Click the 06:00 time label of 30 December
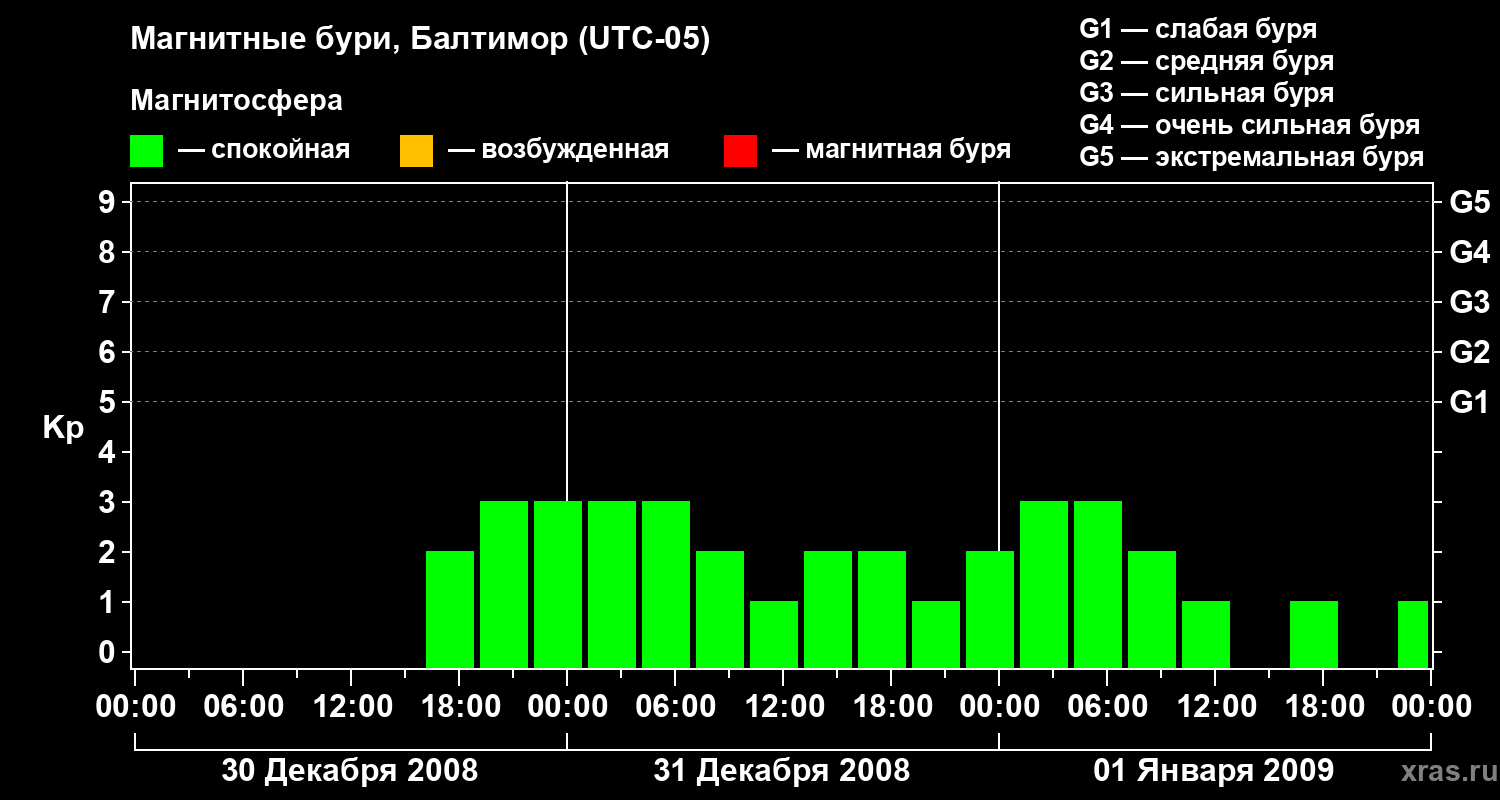1500x800 pixels. click(243, 707)
